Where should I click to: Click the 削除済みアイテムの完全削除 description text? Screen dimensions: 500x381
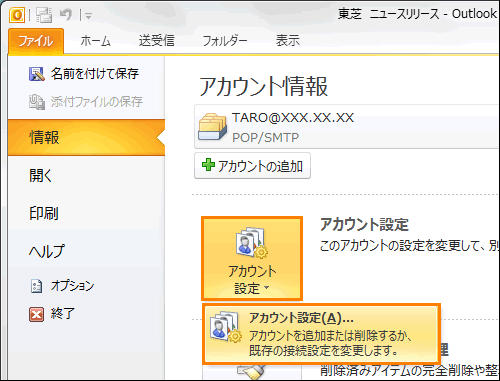pyautogui.click(x=410, y=371)
